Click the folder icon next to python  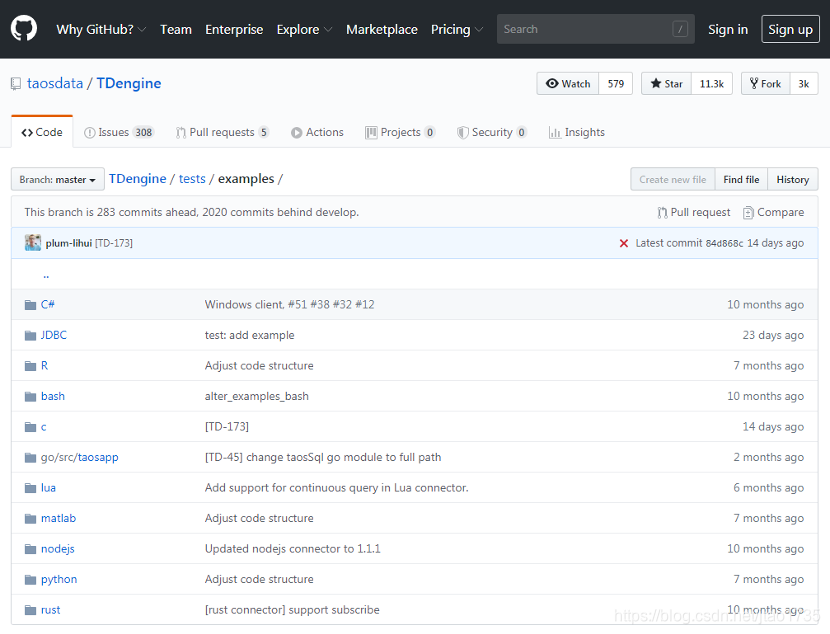point(30,579)
